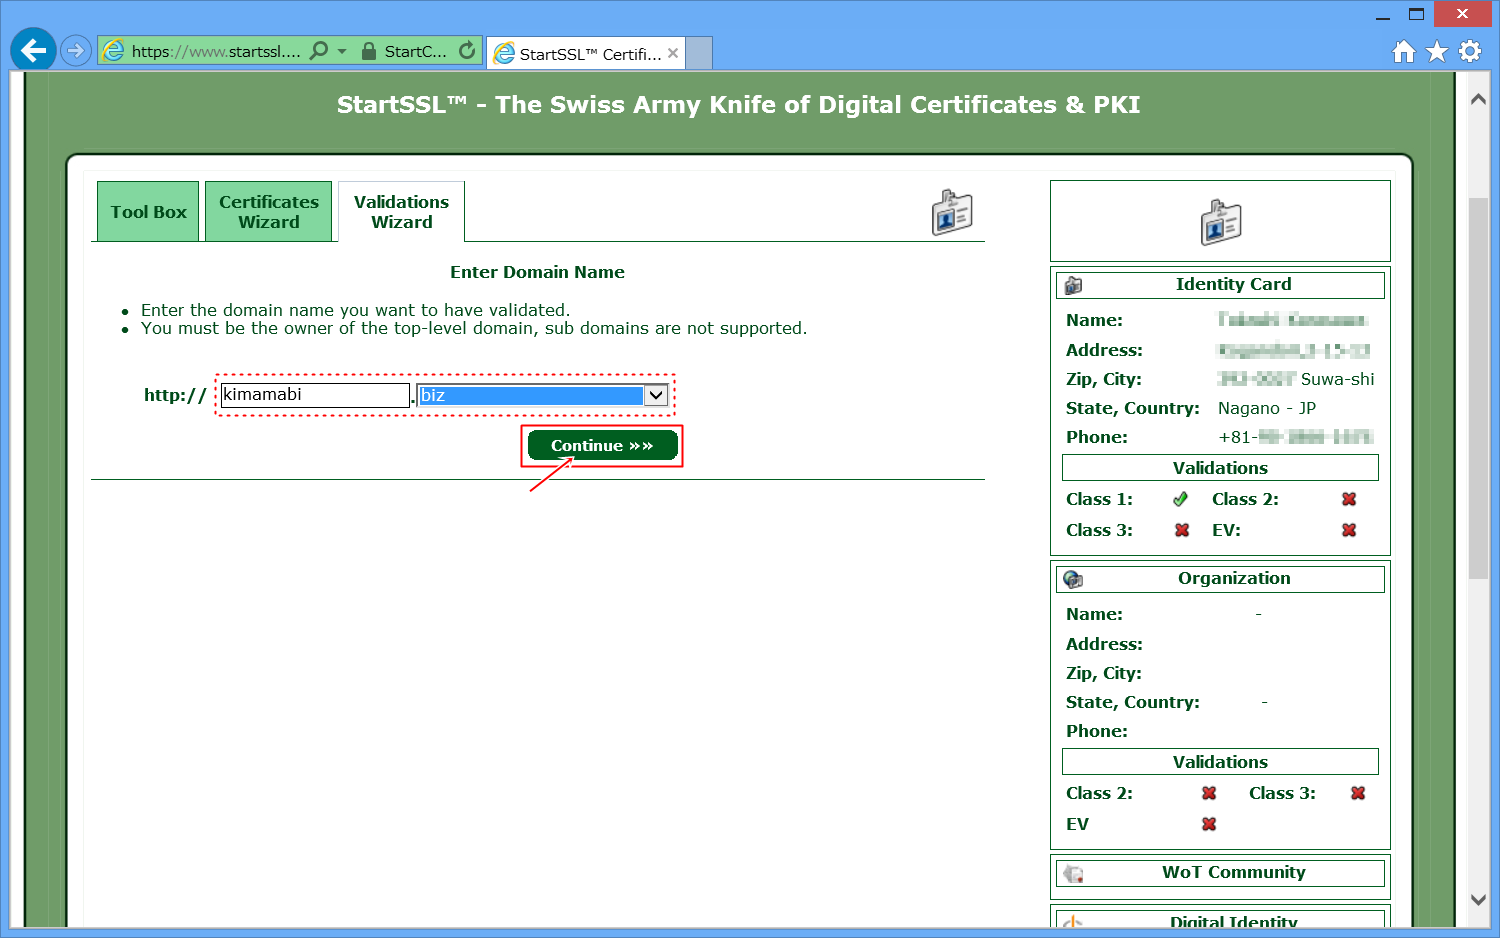Switch to the Tool Box tab

click(x=148, y=212)
